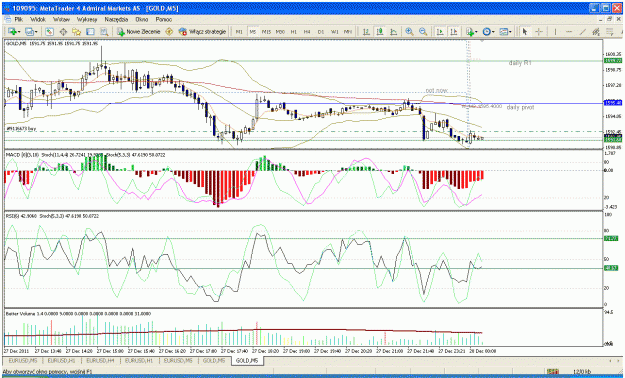Open a new chart with the toolbar icon
The image size is (625, 378).
(12, 32)
